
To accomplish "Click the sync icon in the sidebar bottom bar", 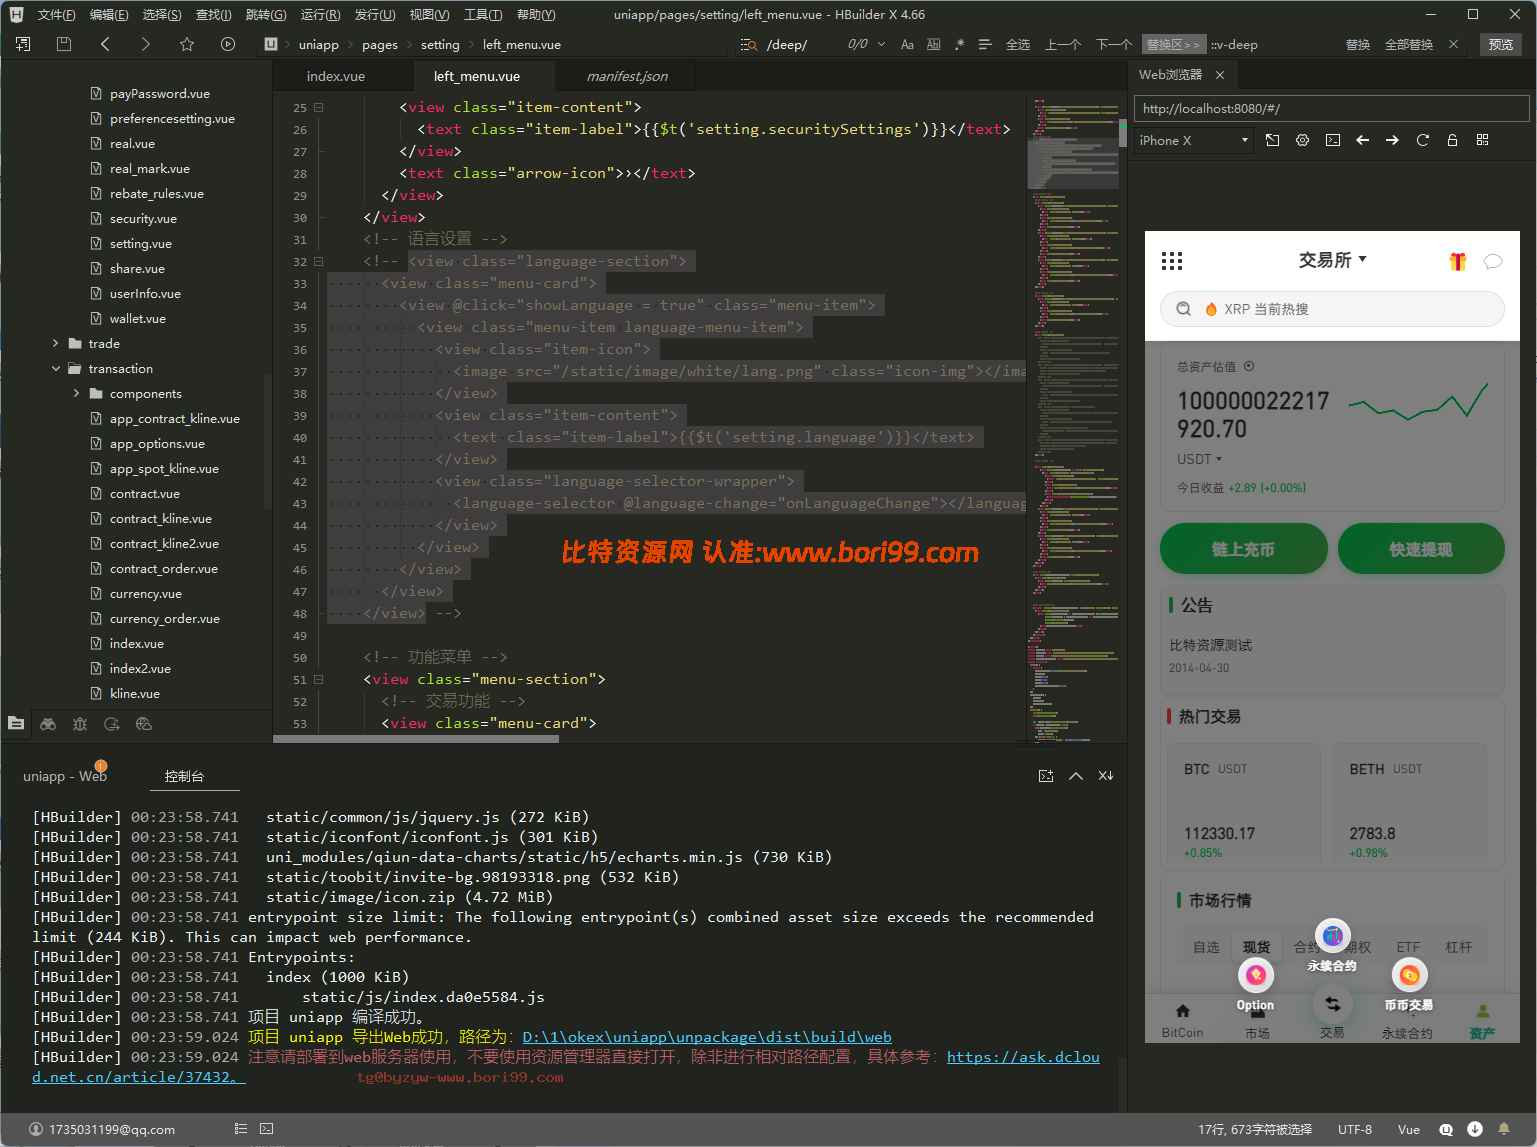I will coord(112,723).
